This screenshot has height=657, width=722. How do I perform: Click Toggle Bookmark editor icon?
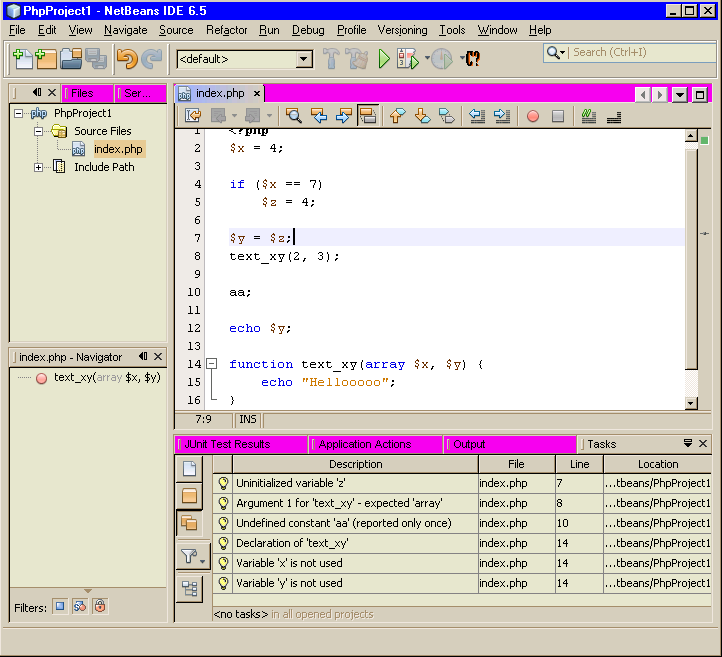(447, 116)
